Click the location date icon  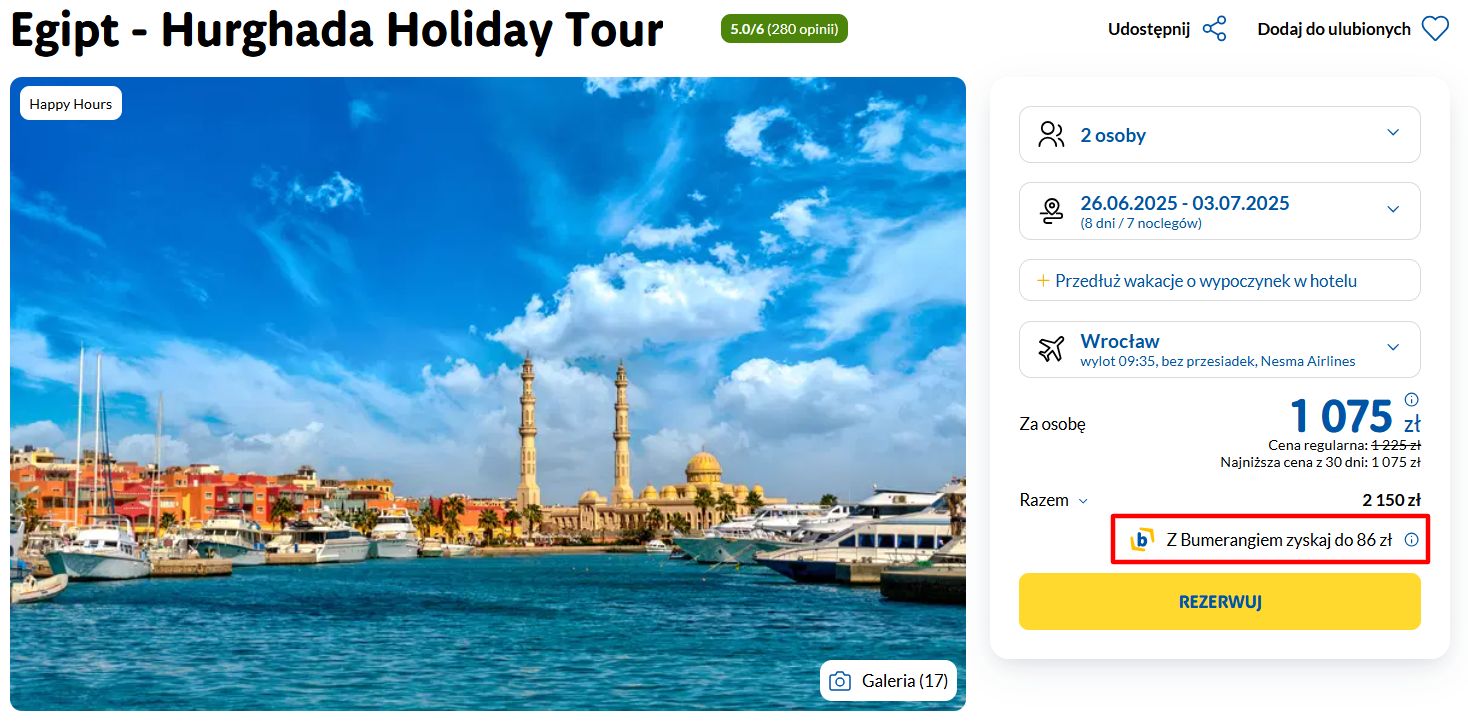point(1051,210)
